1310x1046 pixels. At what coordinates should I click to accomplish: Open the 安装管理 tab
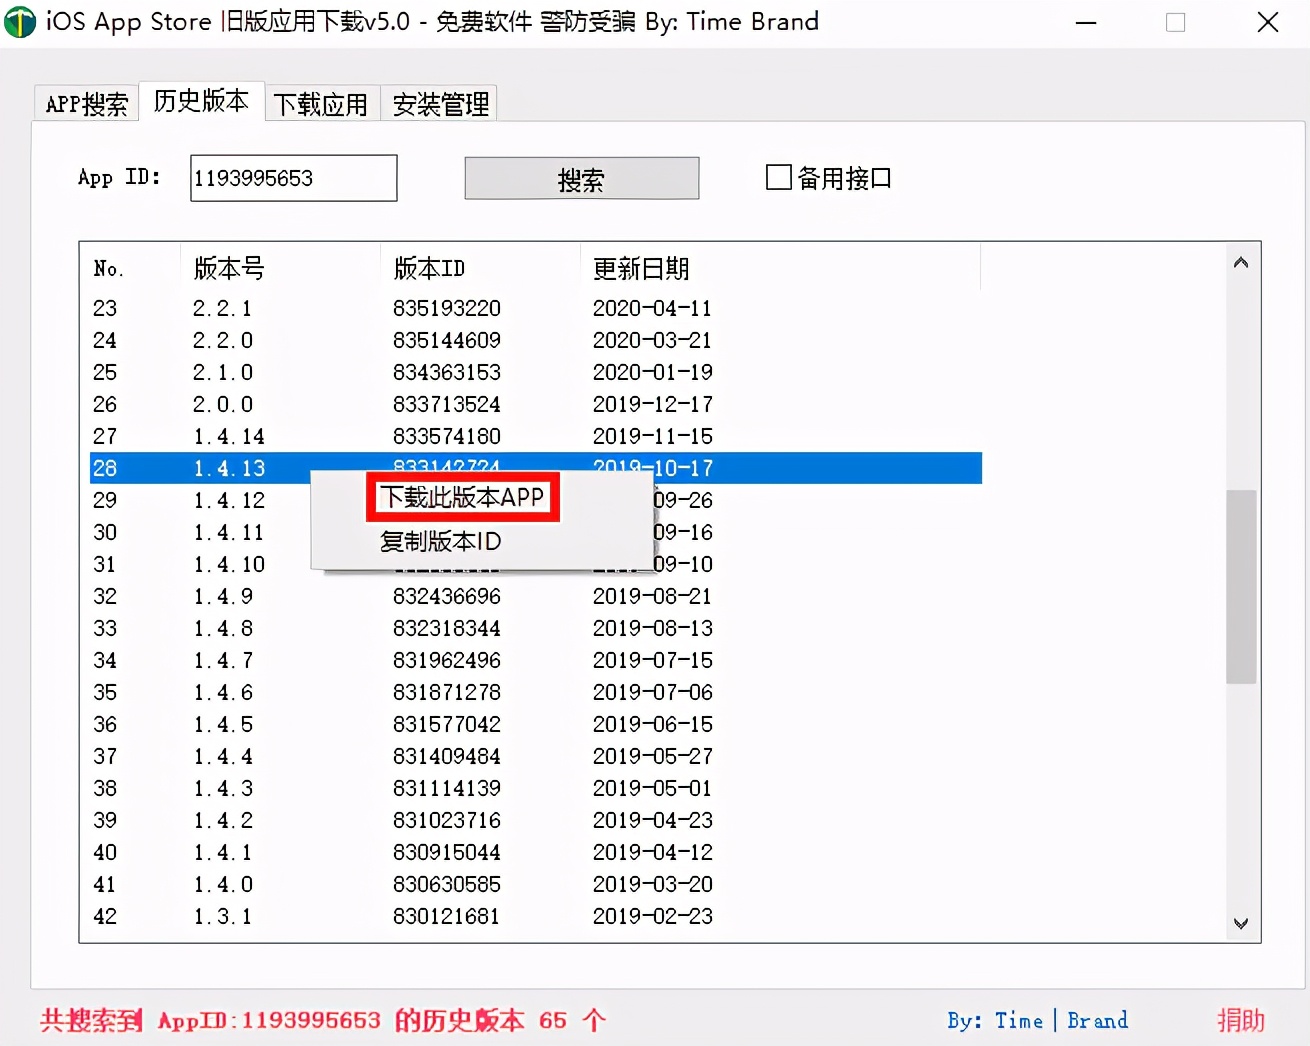(x=438, y=102)
